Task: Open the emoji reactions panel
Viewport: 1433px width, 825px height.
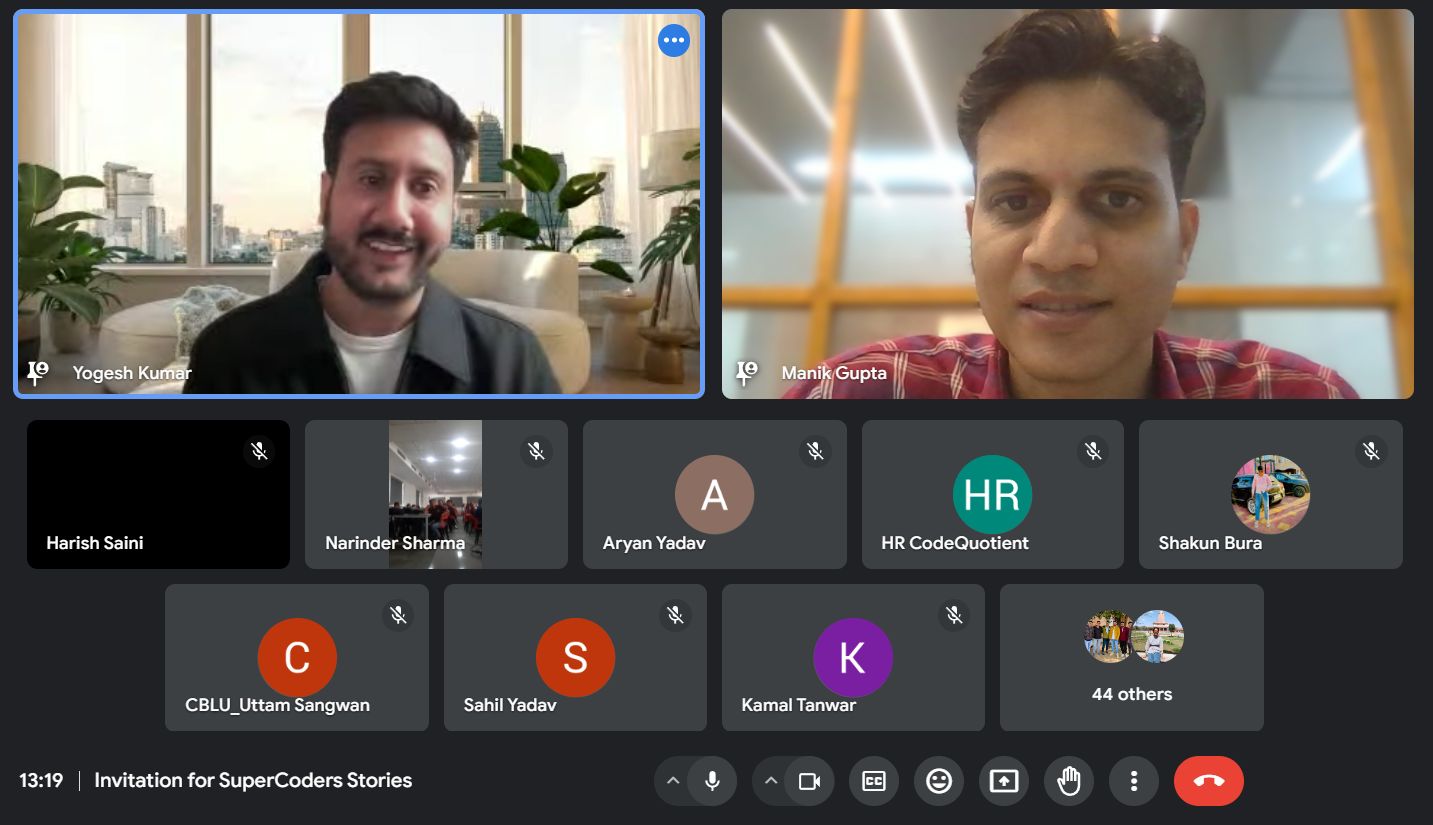Action: pos(939,781)
